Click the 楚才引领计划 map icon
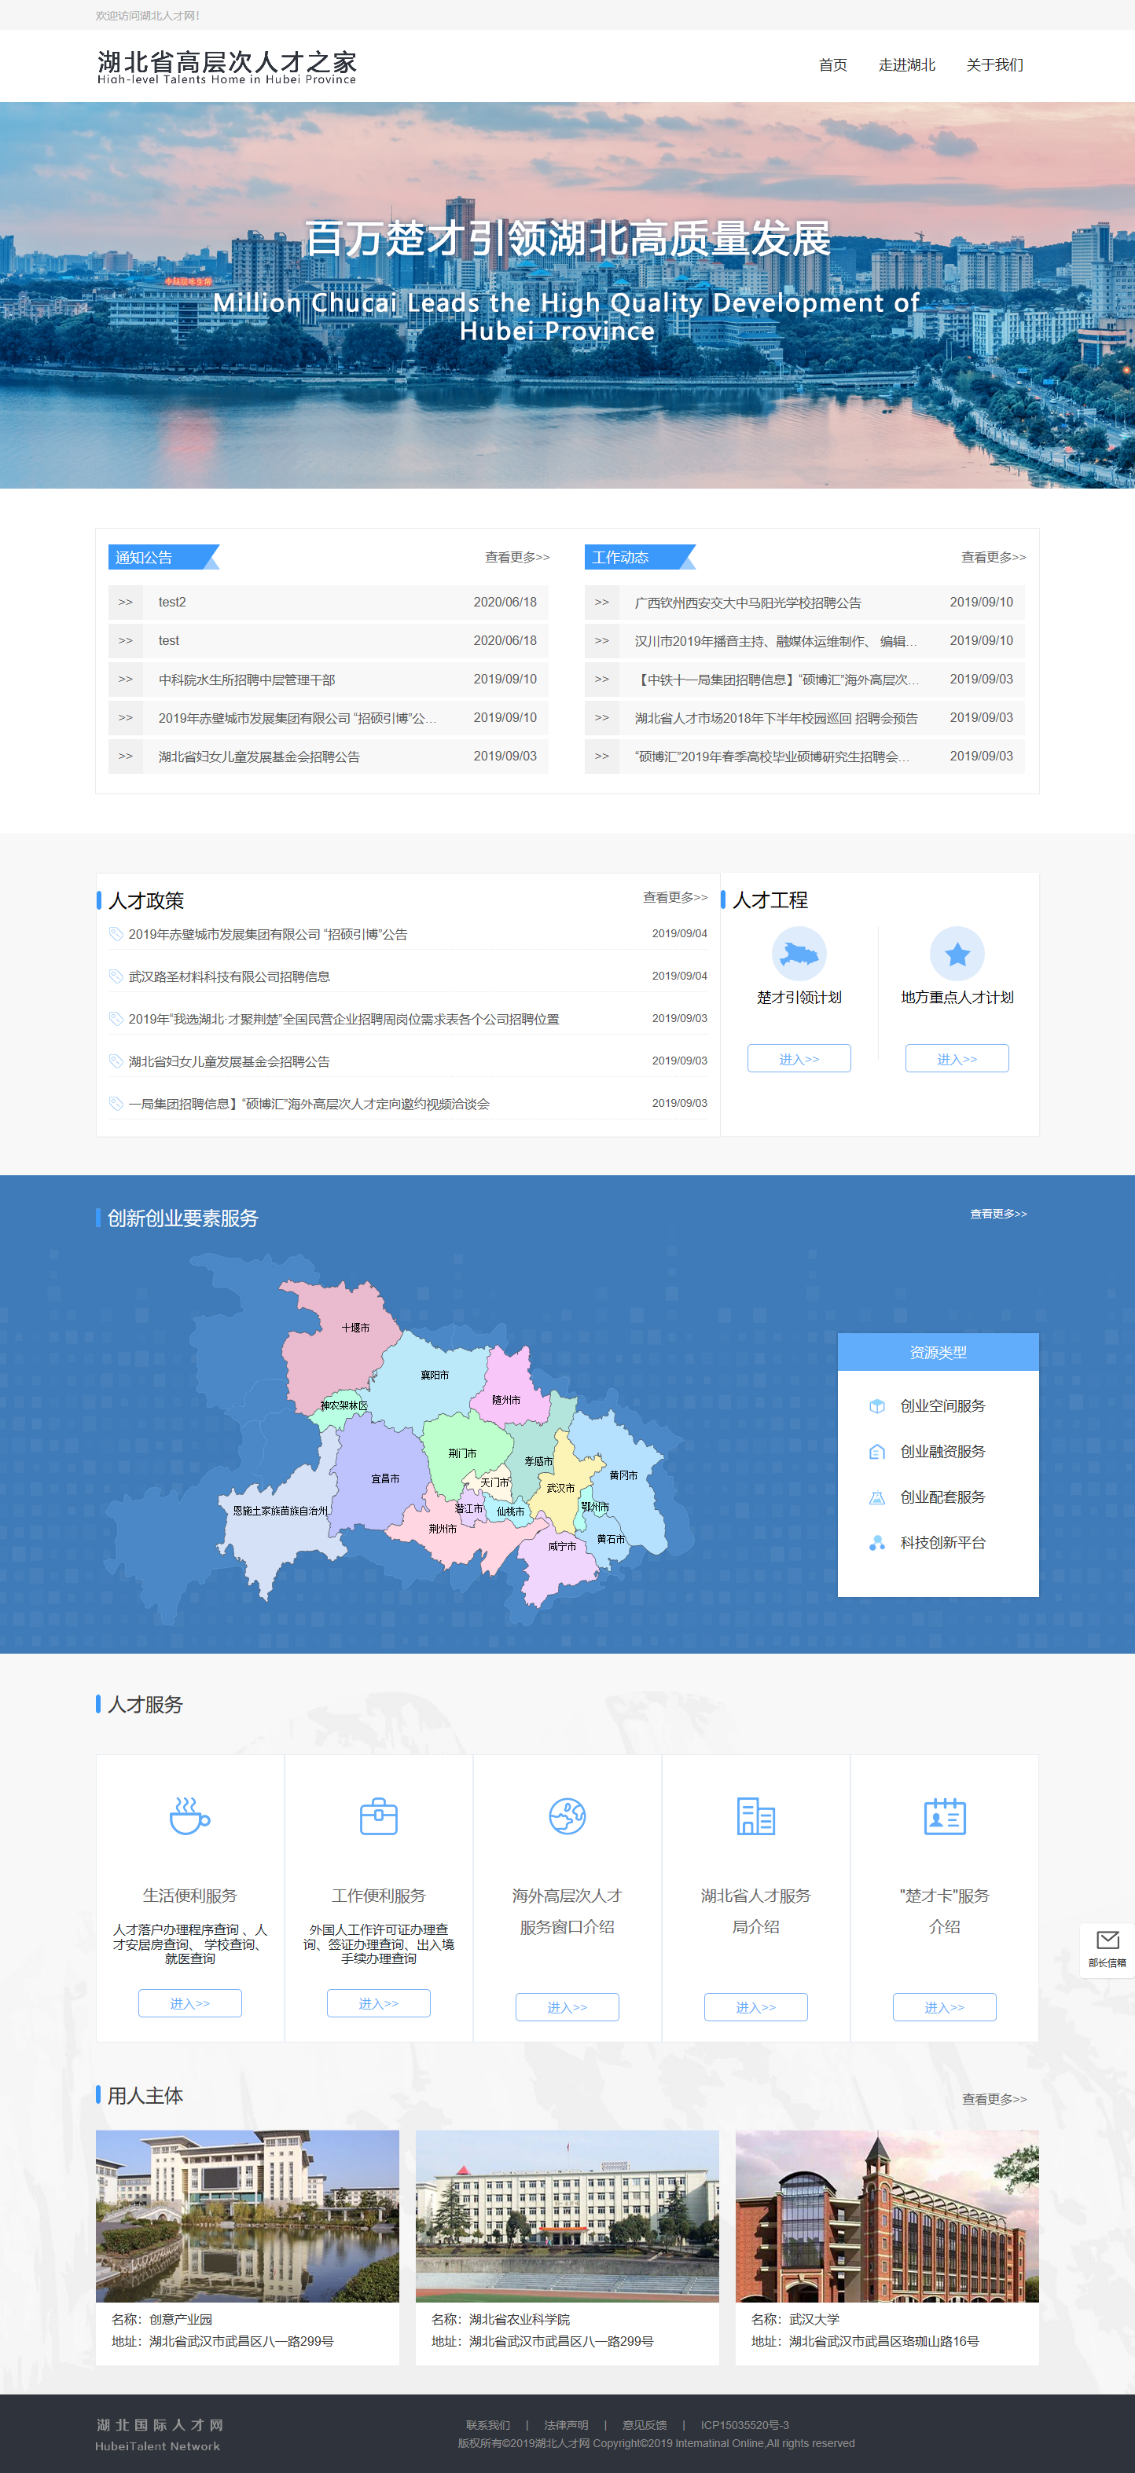This screenshot has height=2473, width=1135. coord(799,954)
